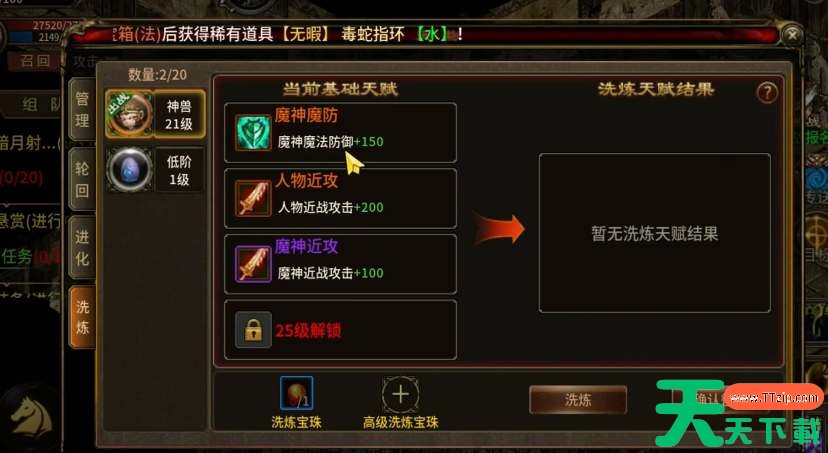Switch to the 进化 side tab
The width and height of the screenshot is (828, 453).
82,247
